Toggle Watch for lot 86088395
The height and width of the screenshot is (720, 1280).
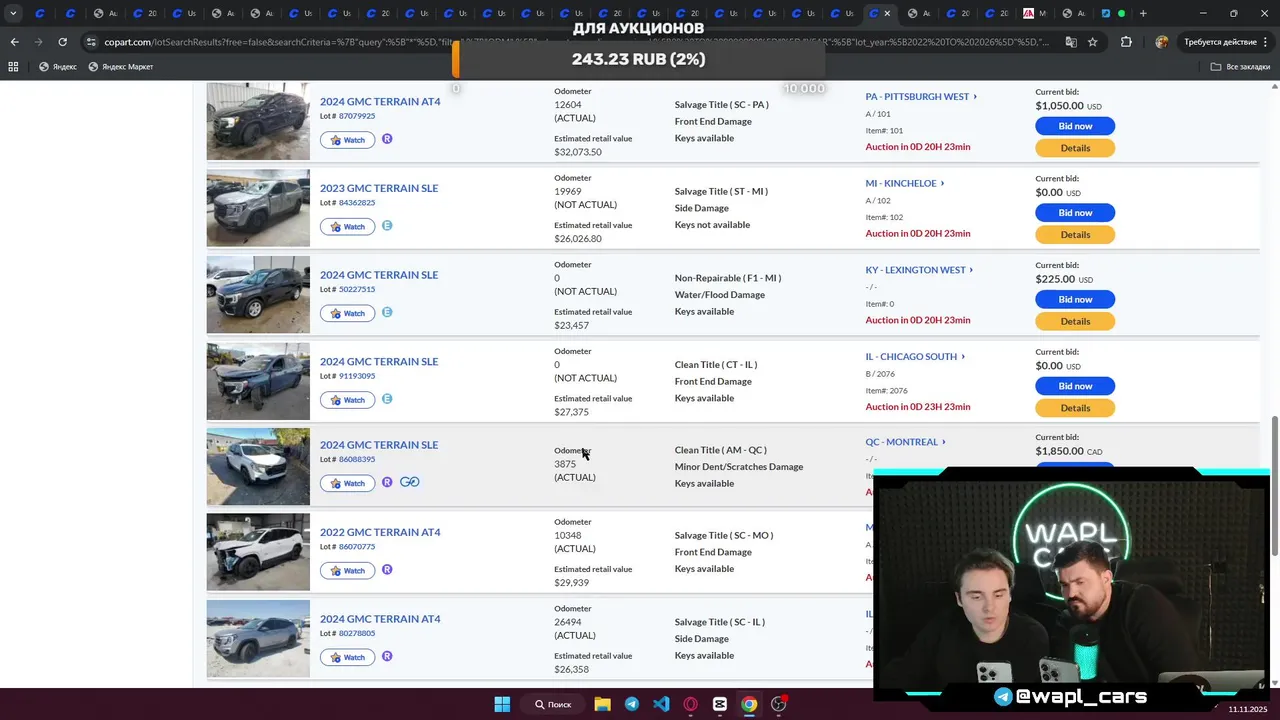347,483
